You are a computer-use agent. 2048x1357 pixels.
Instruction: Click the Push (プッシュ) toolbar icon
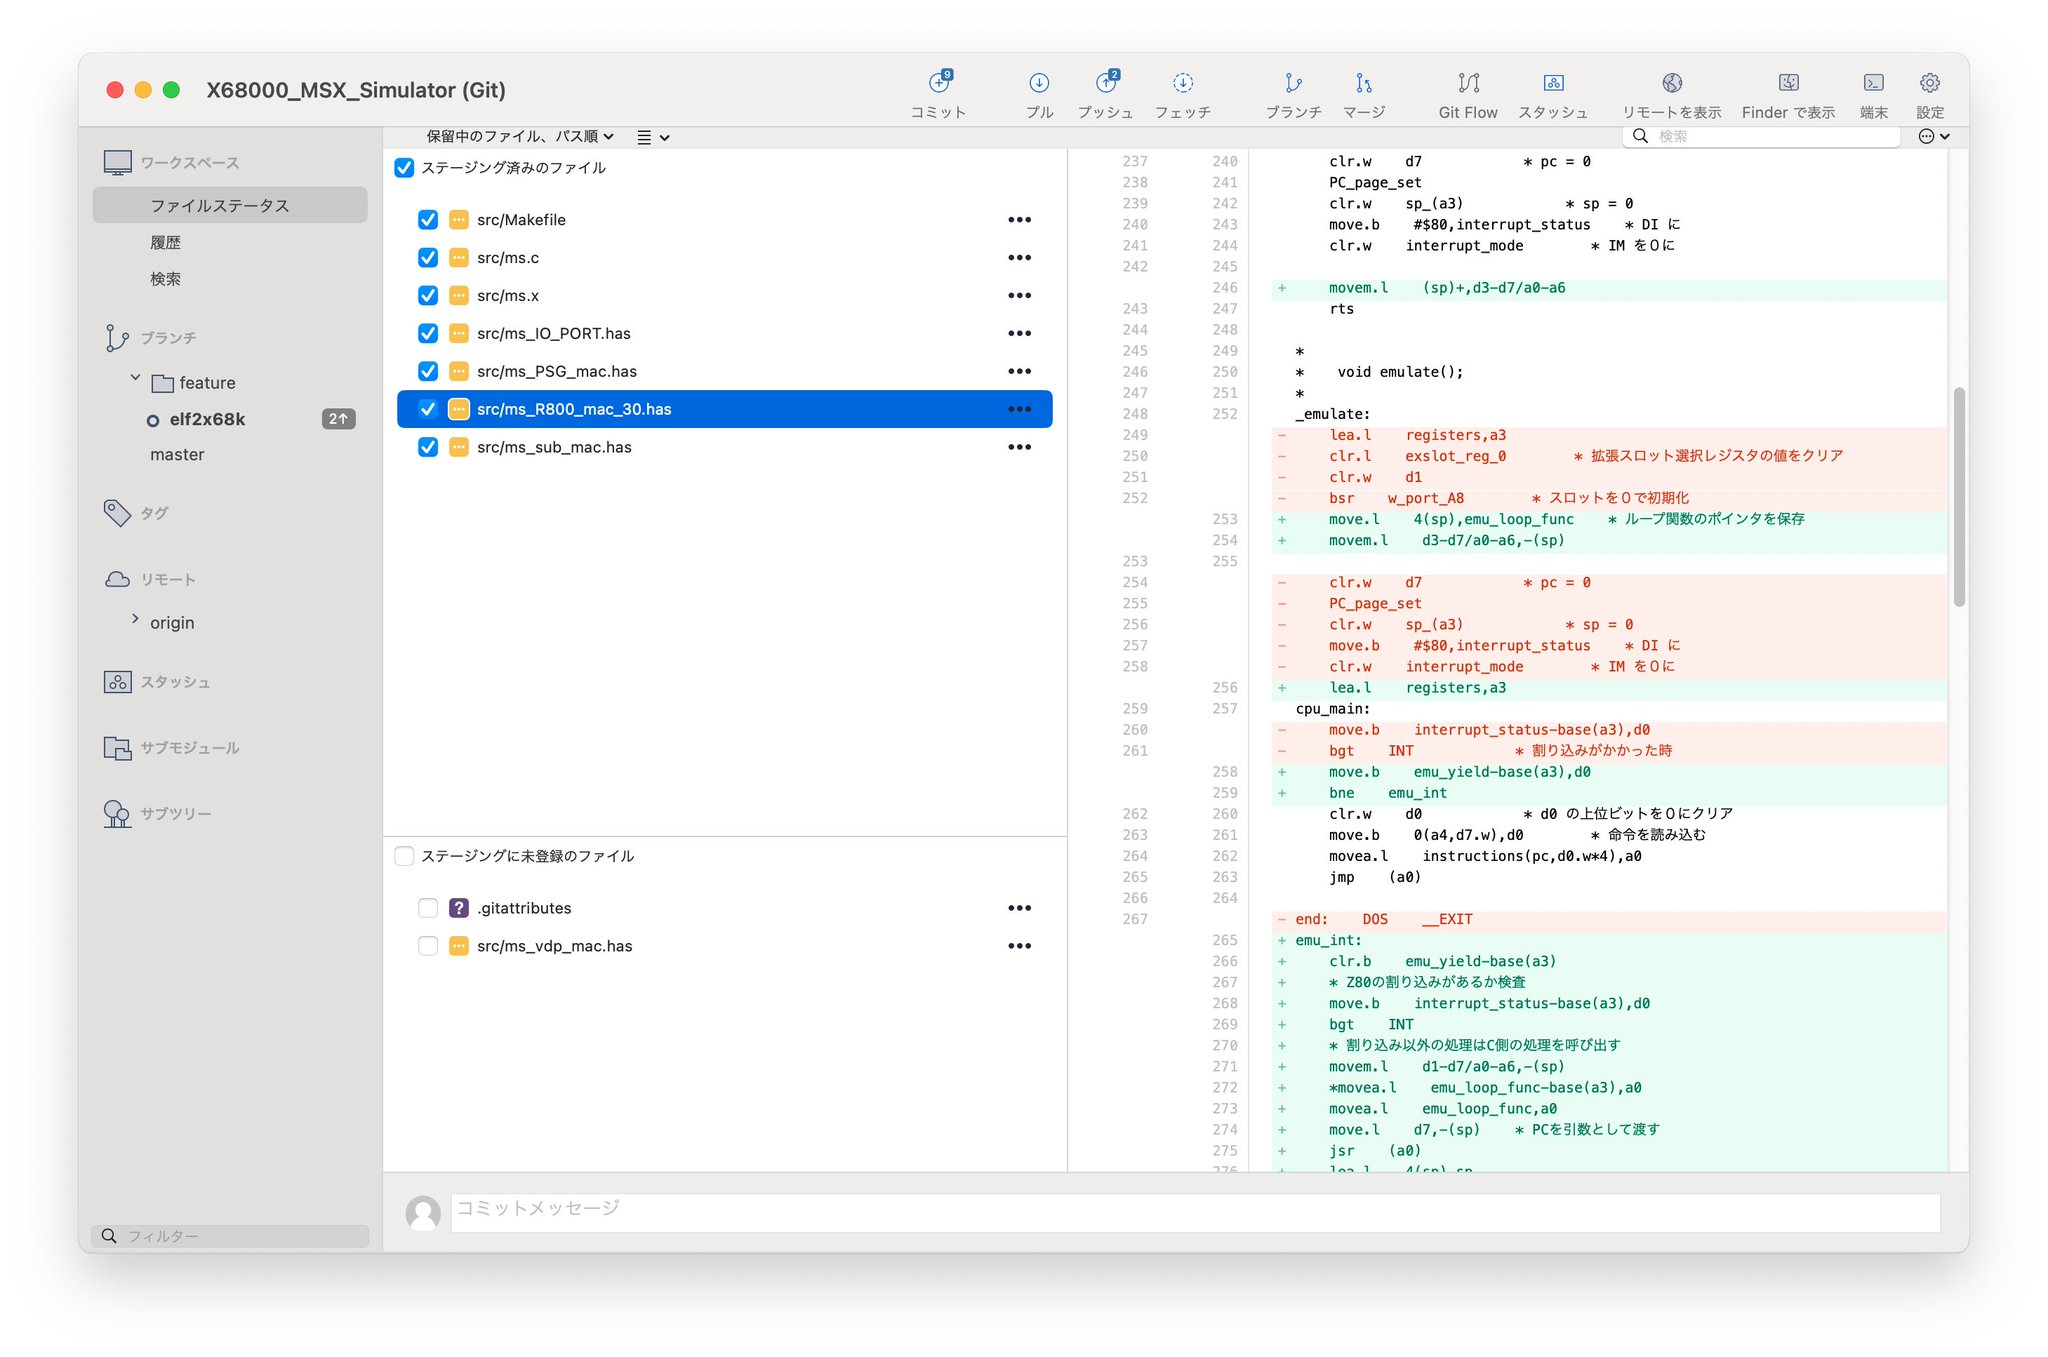point(1106,83)
